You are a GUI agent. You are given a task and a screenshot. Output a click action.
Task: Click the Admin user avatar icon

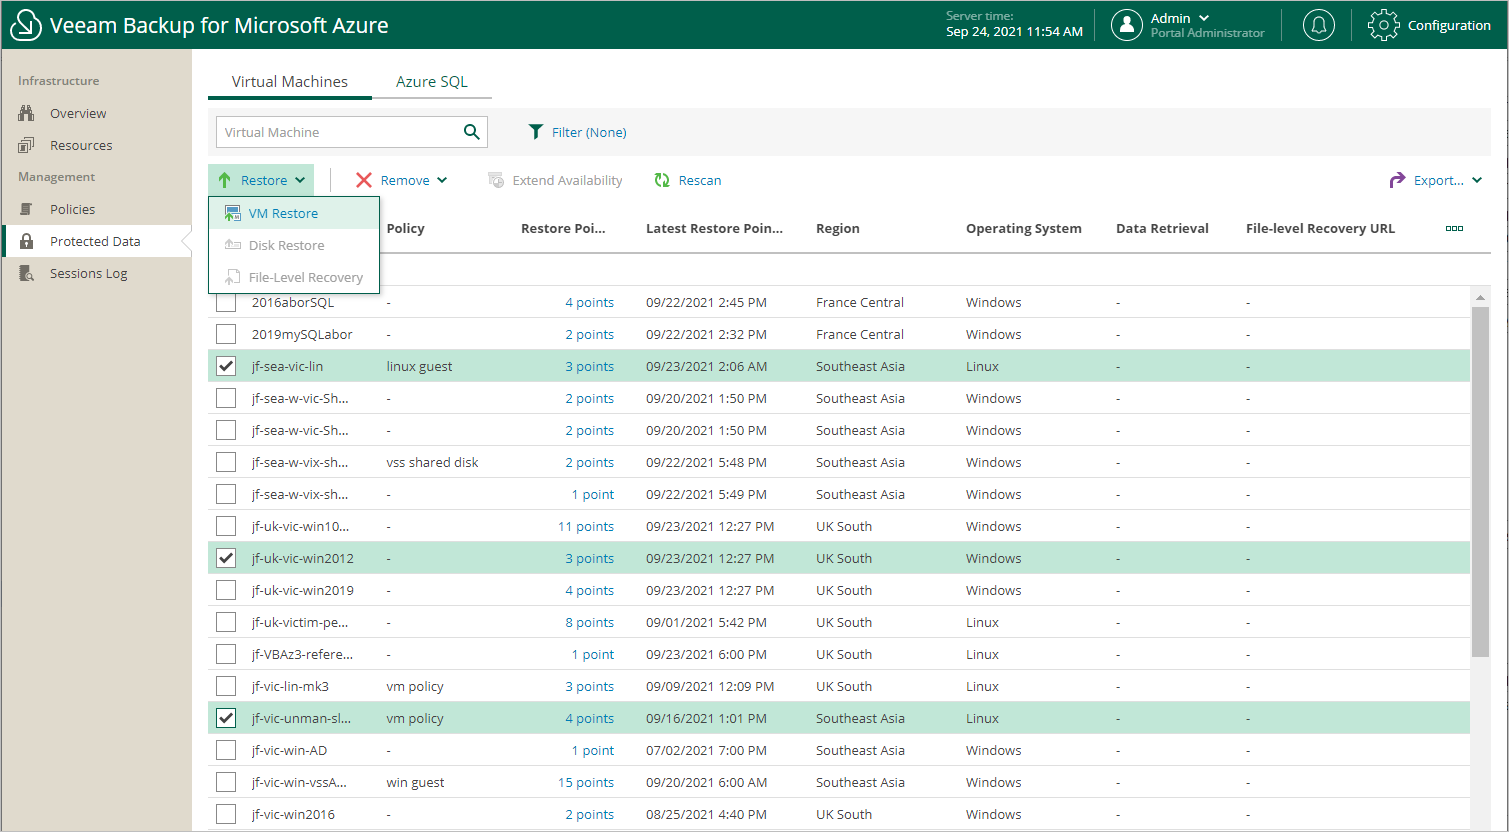(x=1127, y=25)
